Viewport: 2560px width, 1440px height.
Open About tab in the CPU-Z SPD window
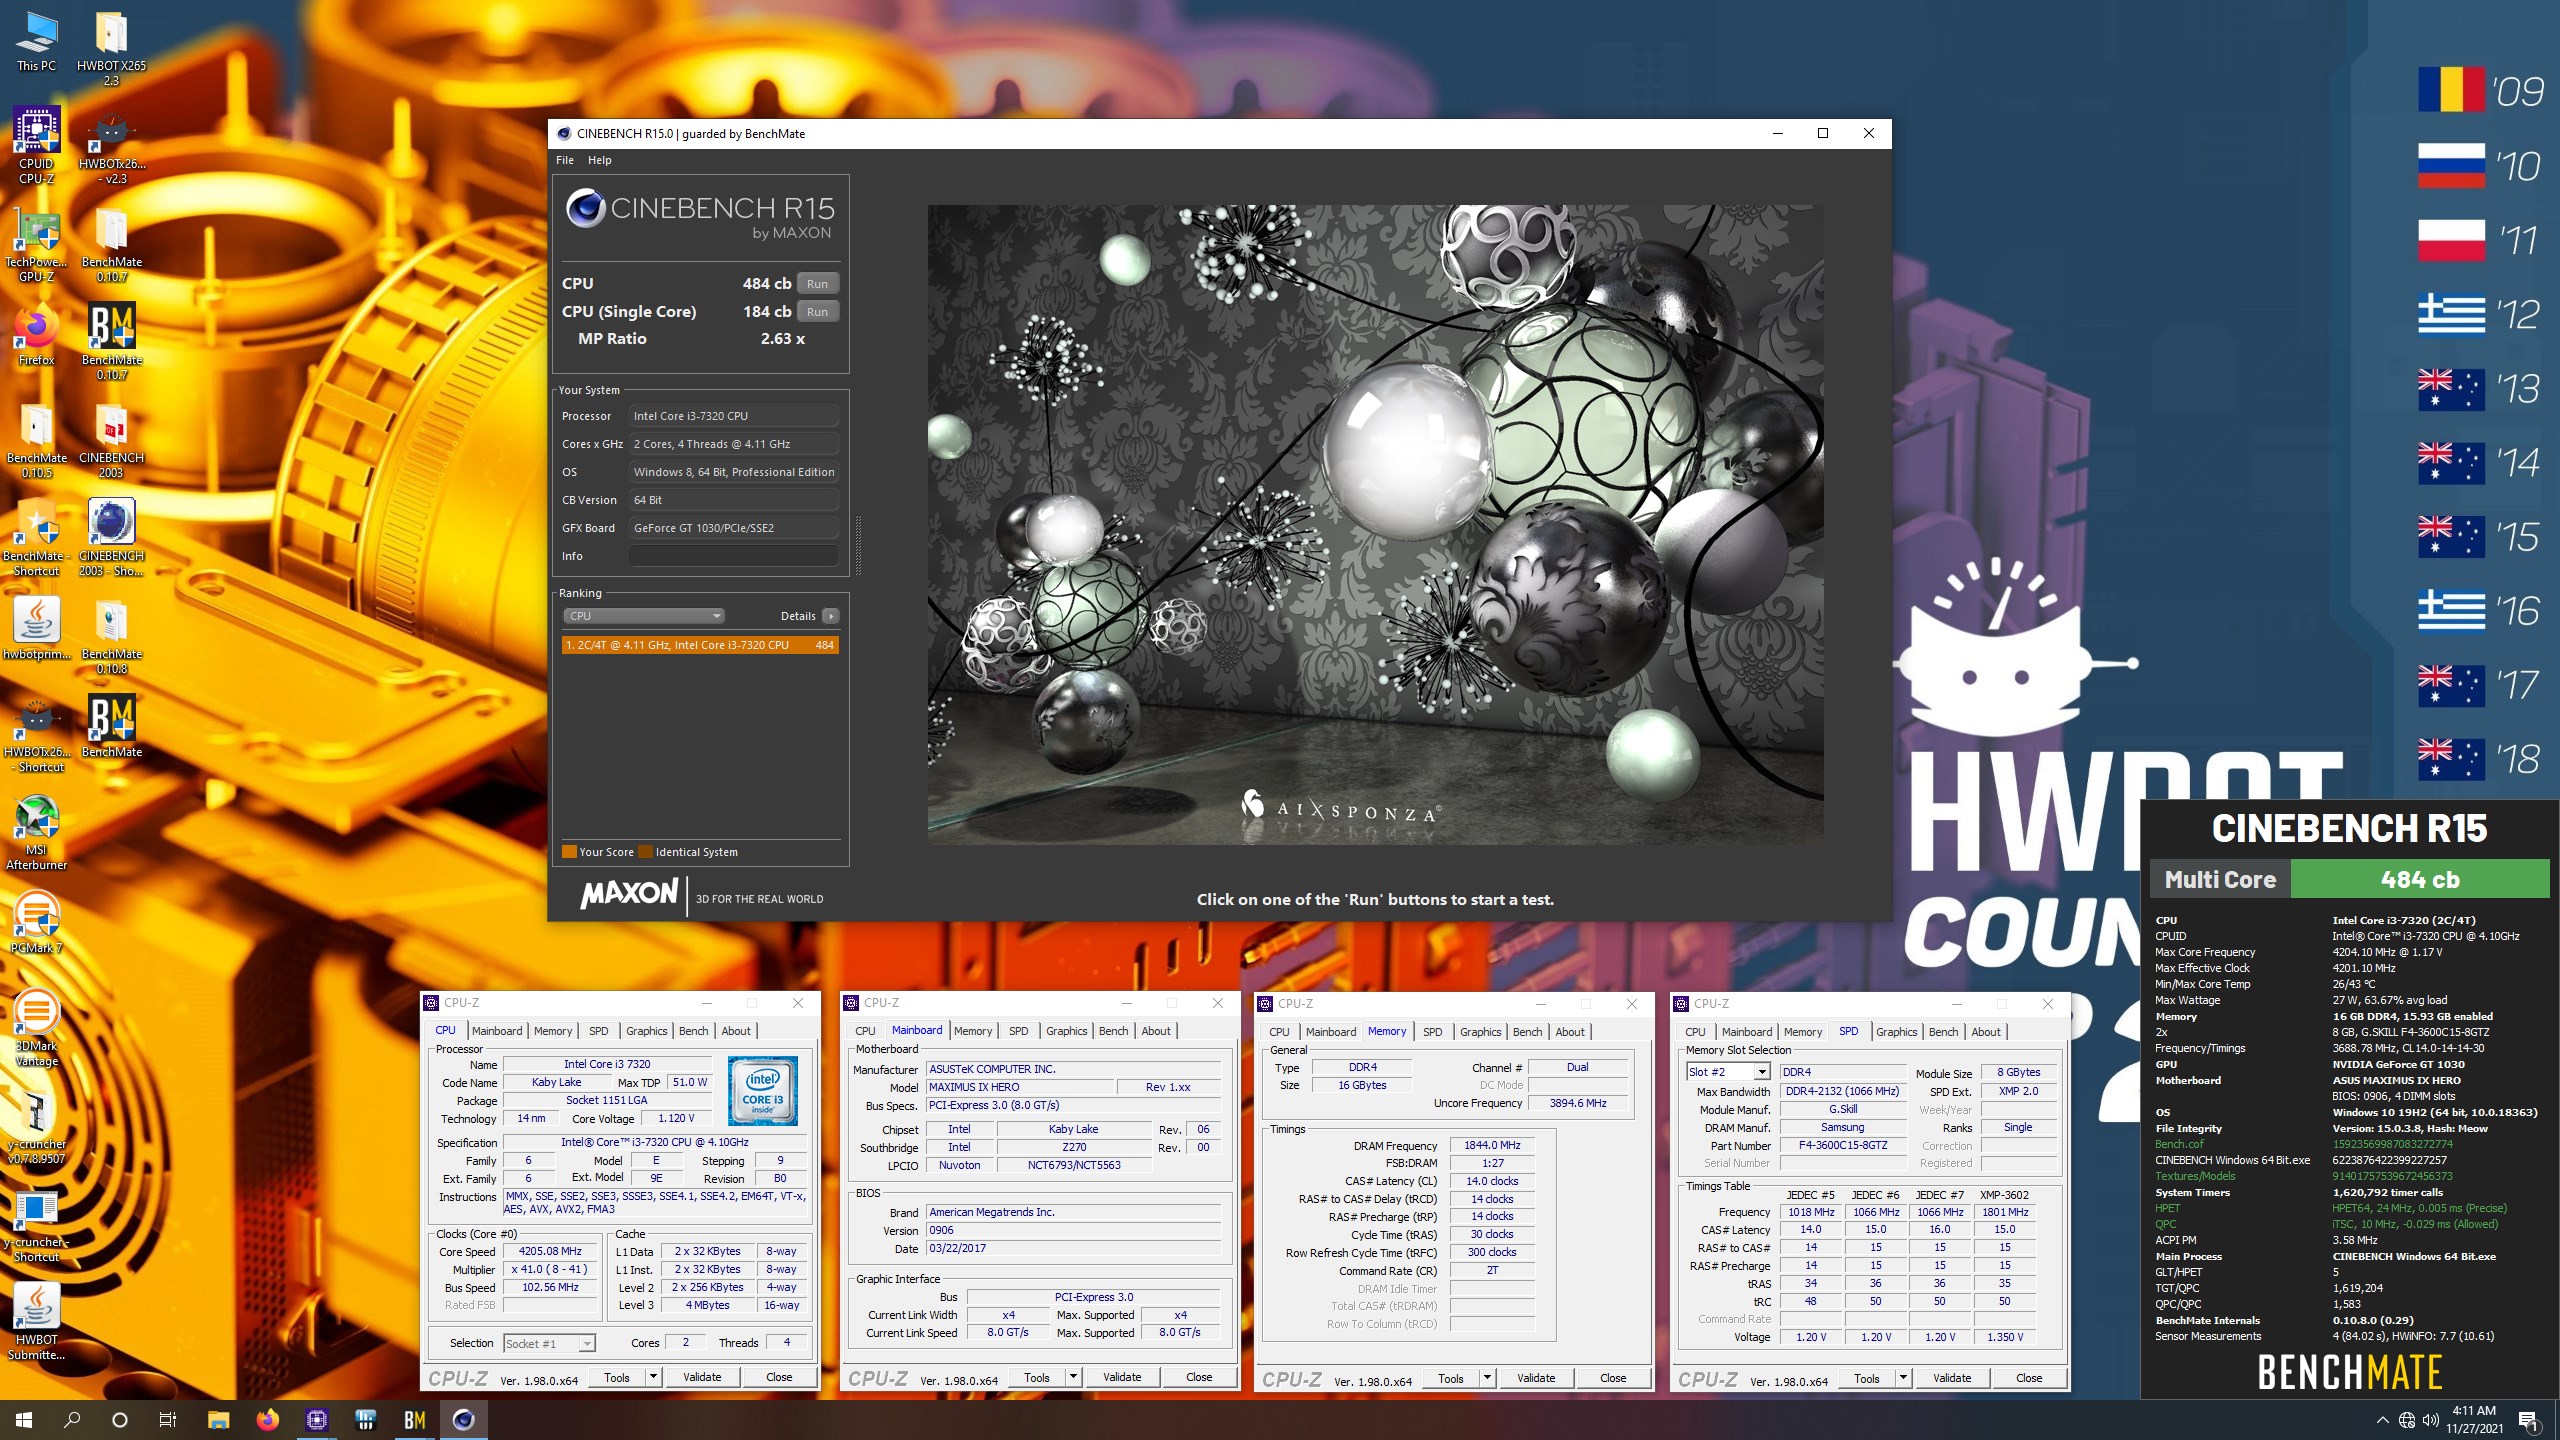(x=1986, y=1032)
